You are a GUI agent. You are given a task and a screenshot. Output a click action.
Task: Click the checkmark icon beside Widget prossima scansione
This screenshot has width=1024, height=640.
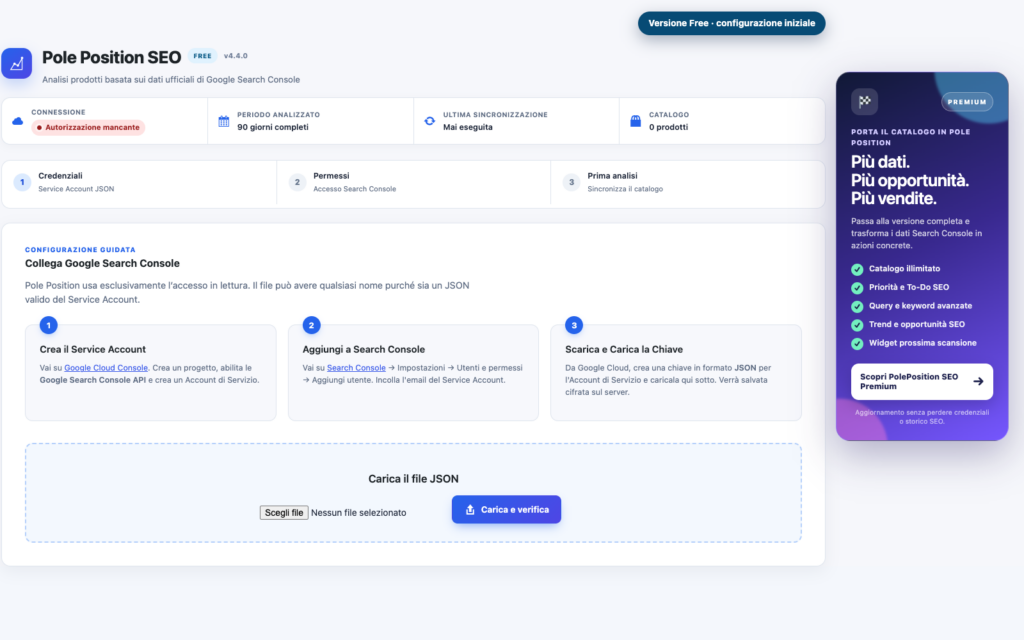[857, 344]
